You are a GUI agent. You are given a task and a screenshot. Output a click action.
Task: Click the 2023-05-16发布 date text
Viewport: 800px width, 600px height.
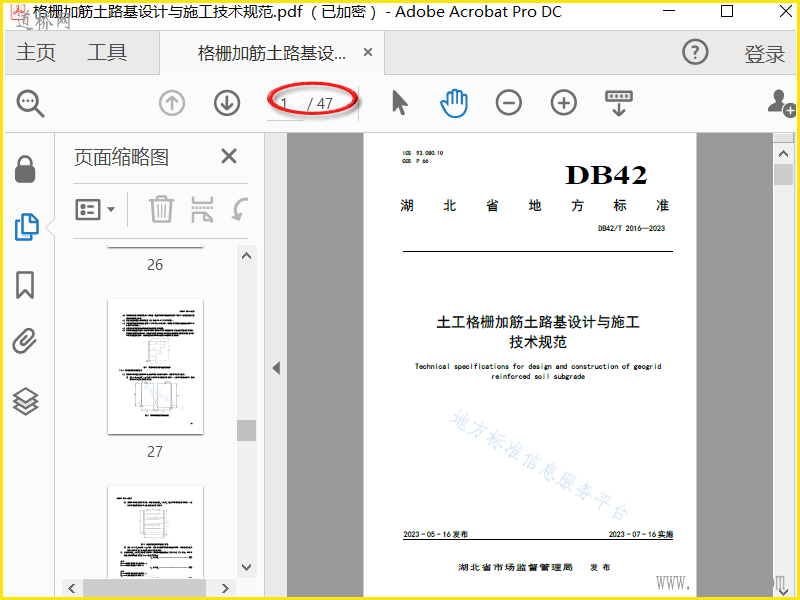coord(435,534)
